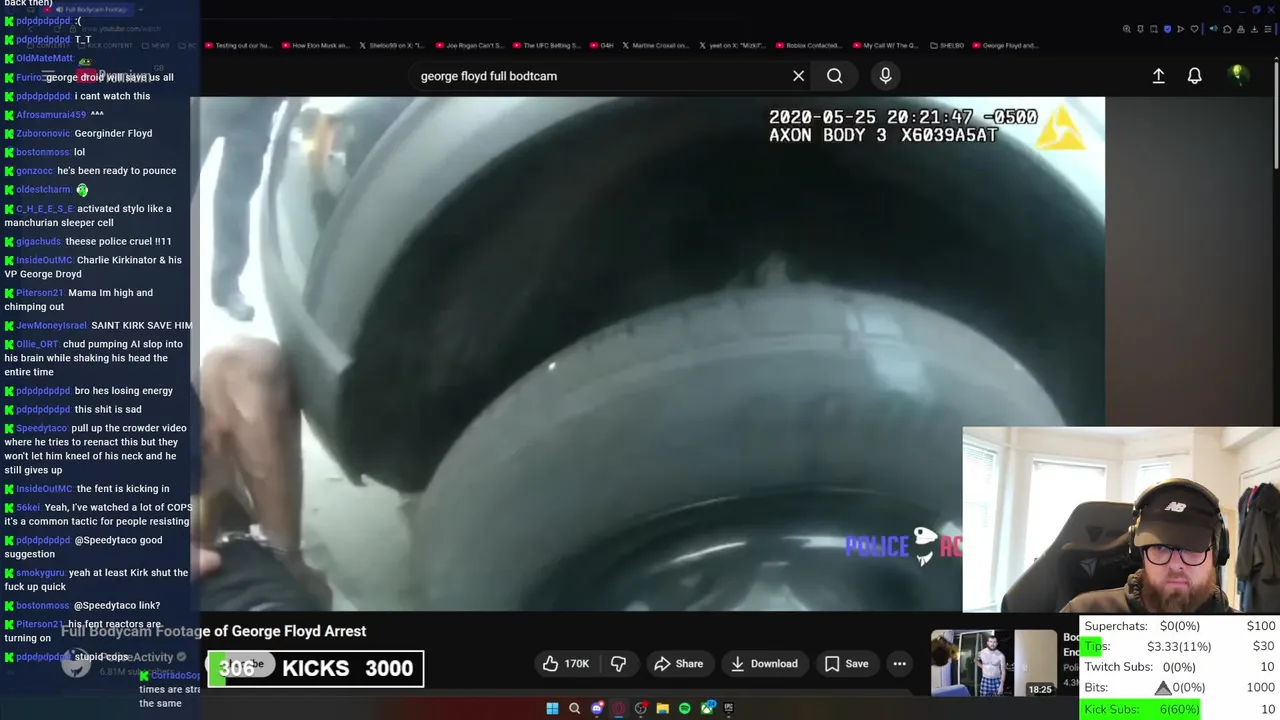This screenshot has height=720, width=1280.
Task: Click chat username 'oldestcharm'
Action: pos(43,190)
